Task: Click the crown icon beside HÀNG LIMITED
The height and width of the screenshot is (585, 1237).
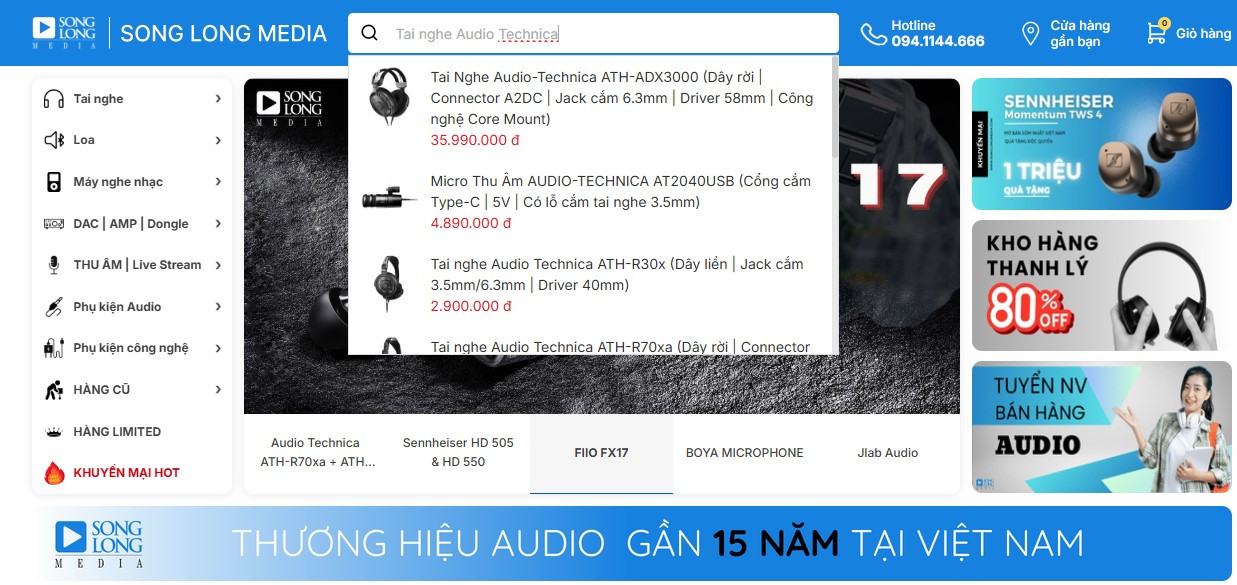Action: (54, 432)
